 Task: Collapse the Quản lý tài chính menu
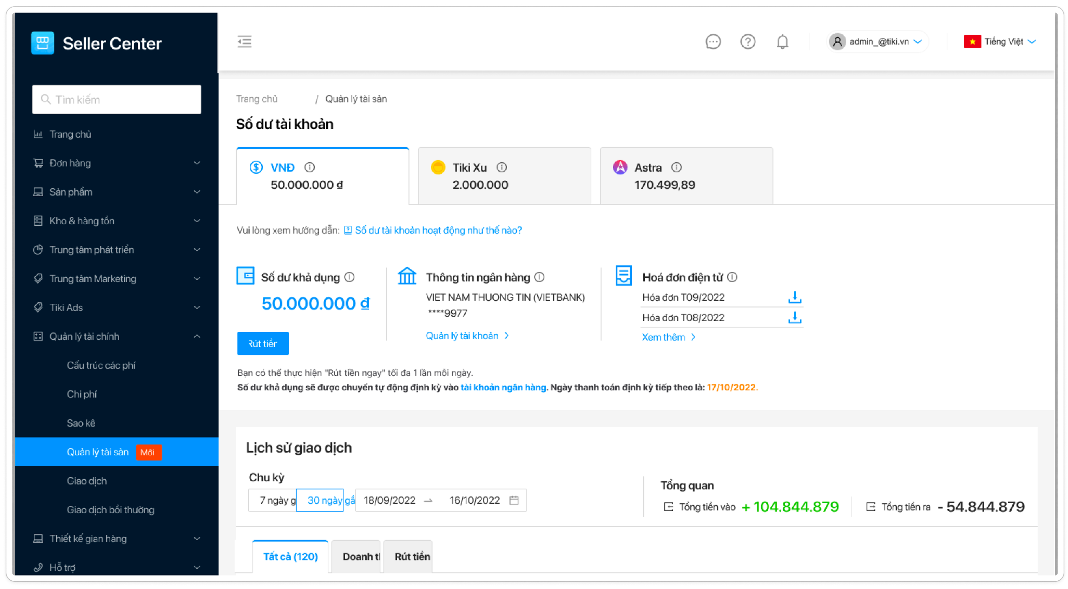coord(116,336)
